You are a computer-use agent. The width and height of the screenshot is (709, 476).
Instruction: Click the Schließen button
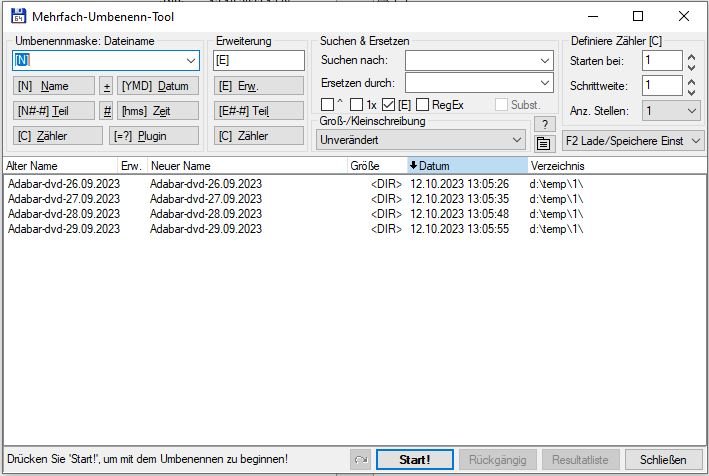[663, 460]
